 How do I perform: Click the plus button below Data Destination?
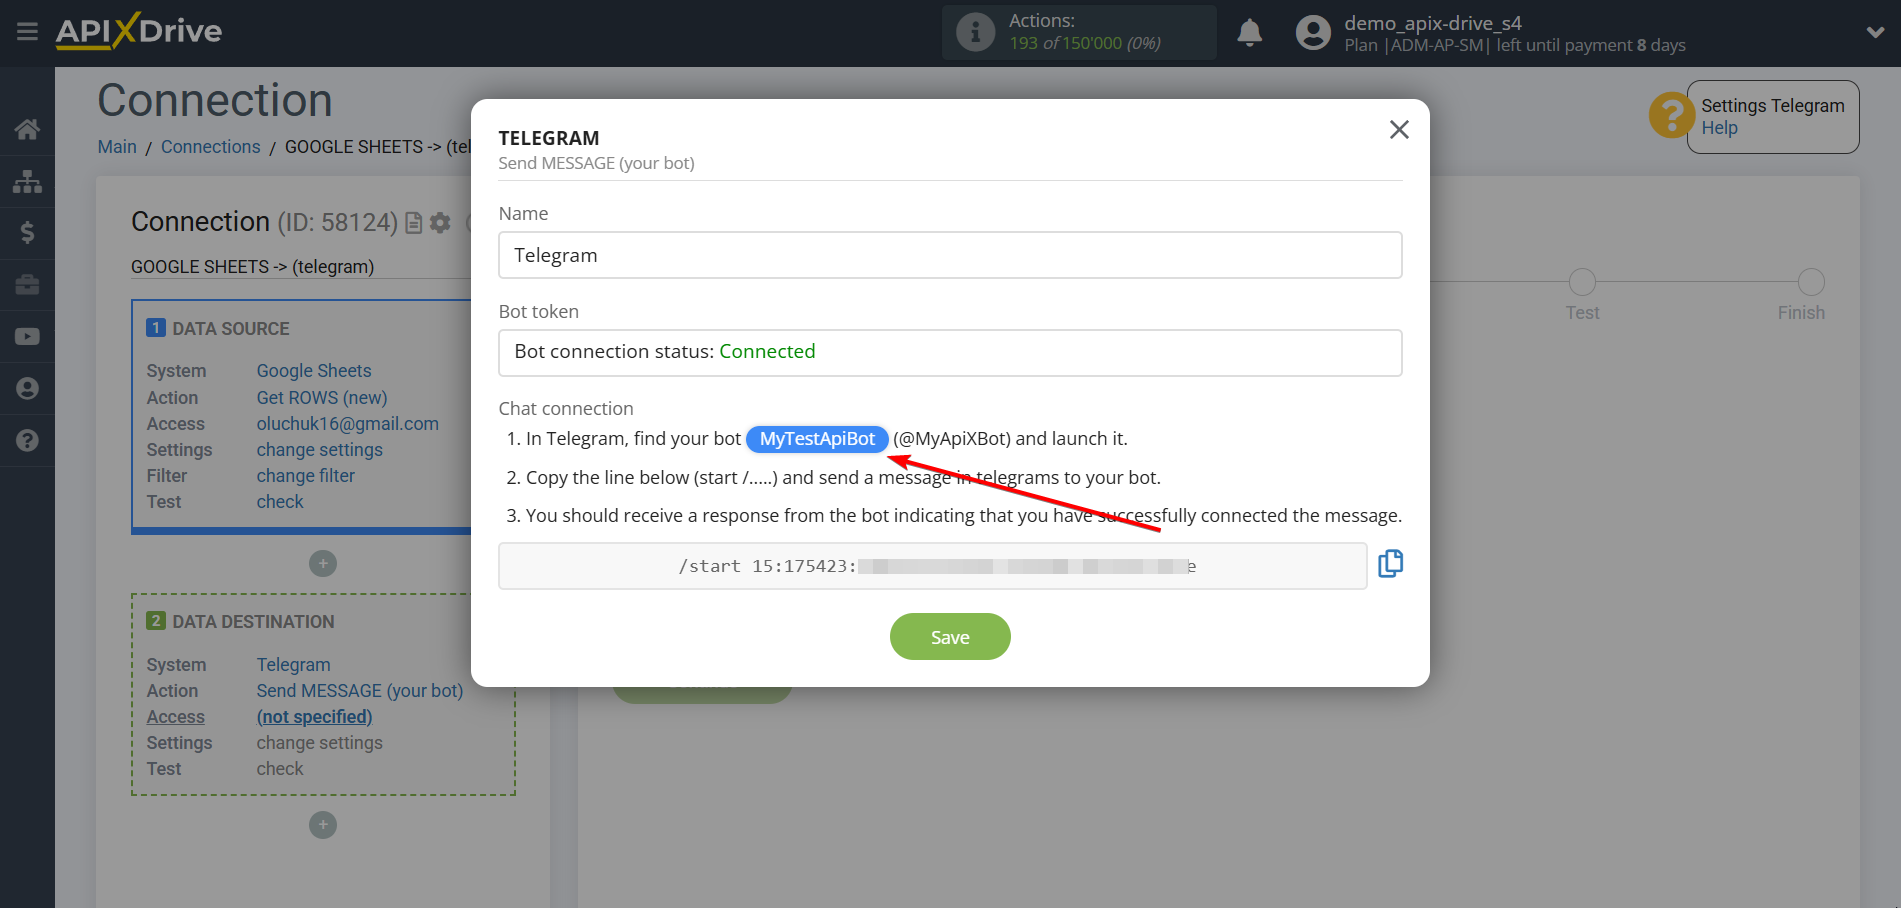322,825
